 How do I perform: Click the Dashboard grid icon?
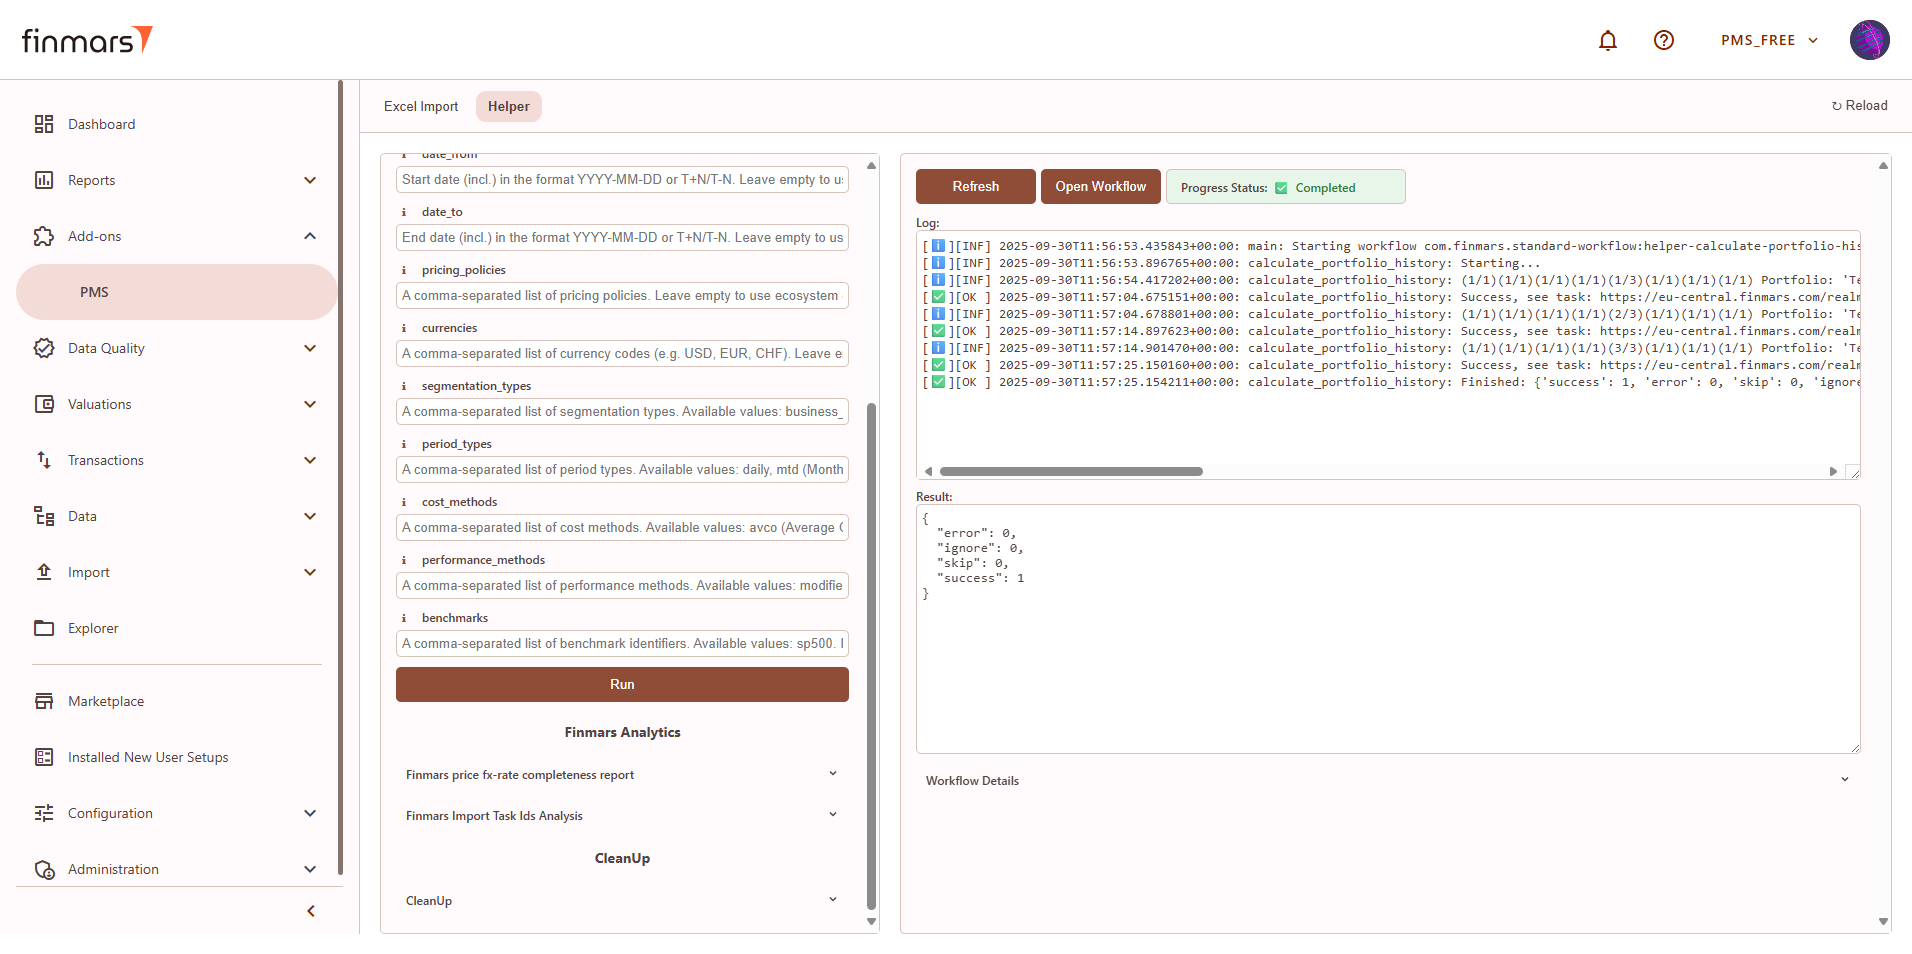click(44, 124)
